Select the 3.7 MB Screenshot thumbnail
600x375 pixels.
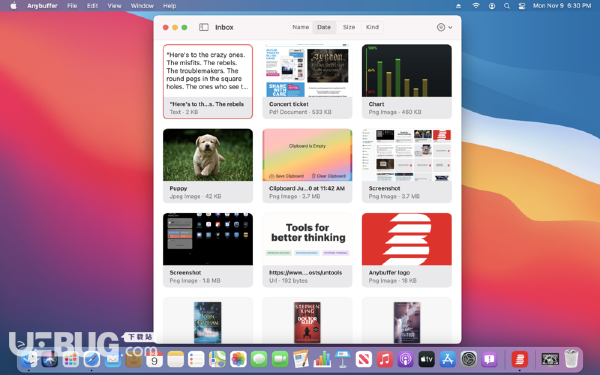(x=407, y=155)
